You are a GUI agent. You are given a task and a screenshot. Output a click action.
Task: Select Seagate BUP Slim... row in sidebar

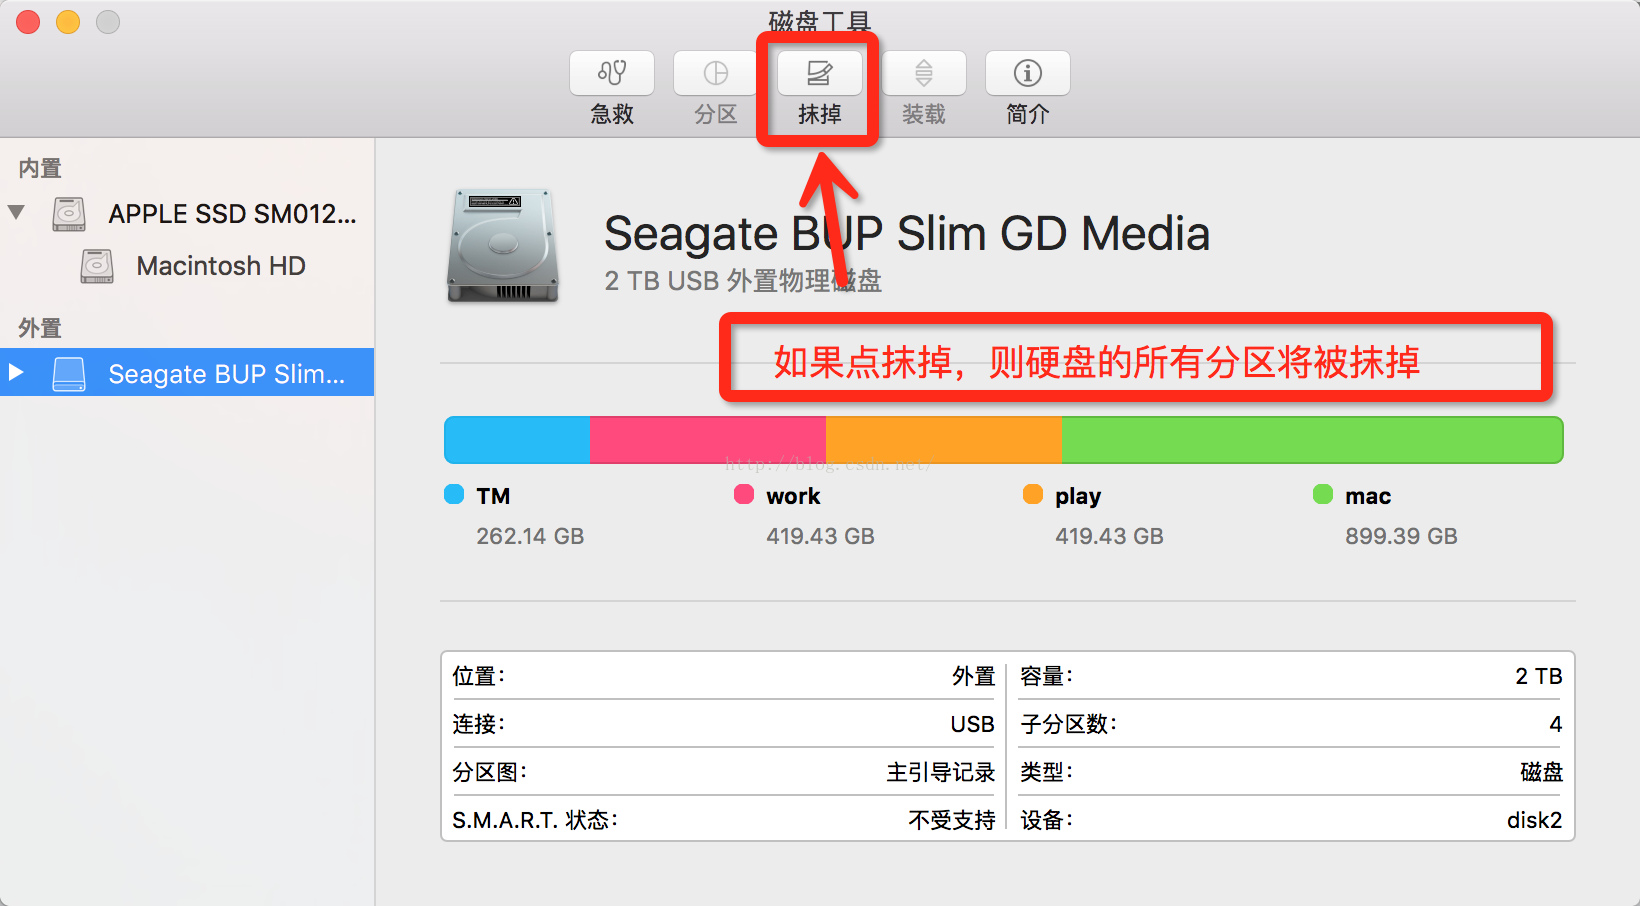[187, 372]
